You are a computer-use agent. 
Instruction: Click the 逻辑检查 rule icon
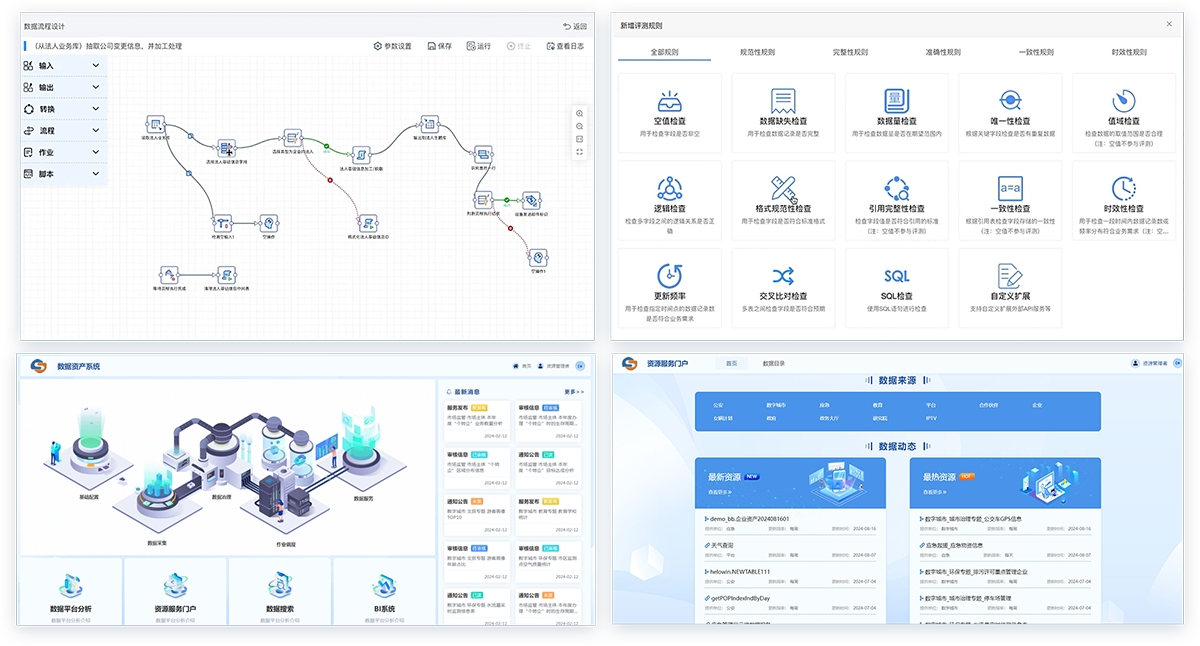(669, 189)
